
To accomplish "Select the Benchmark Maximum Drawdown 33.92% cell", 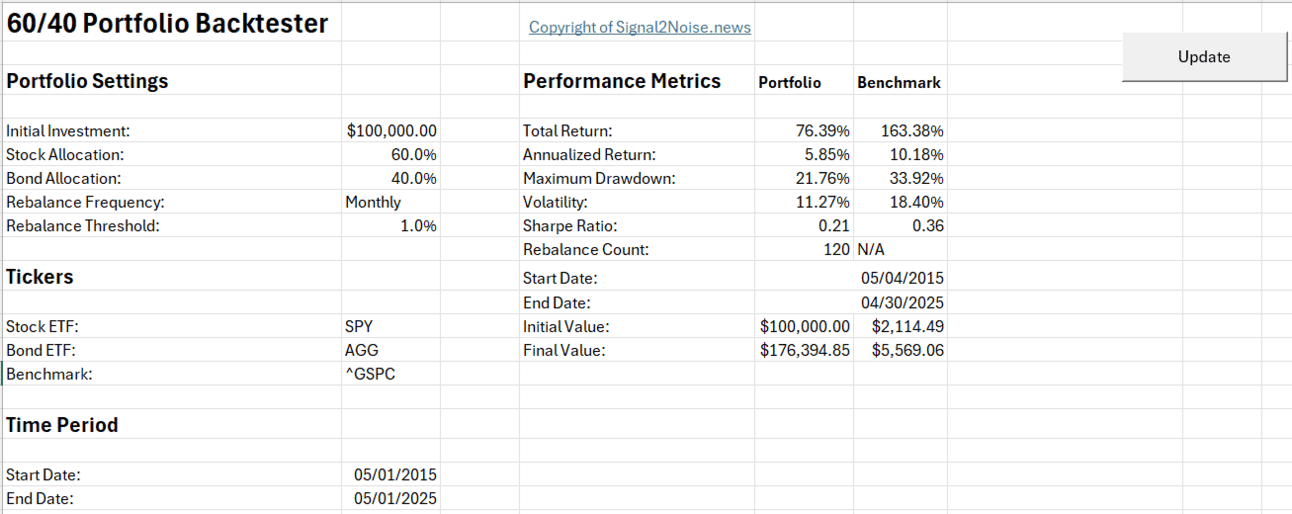I will [x=901, y=179].
